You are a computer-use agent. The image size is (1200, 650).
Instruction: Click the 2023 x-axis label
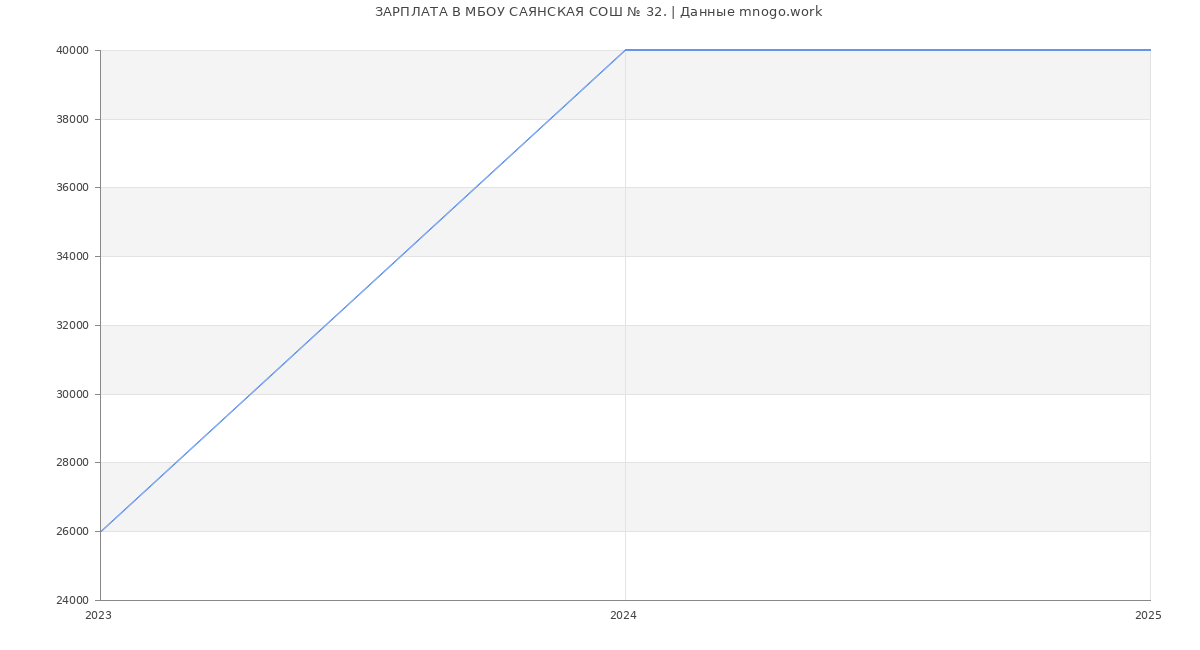click(x=98, y=616)
